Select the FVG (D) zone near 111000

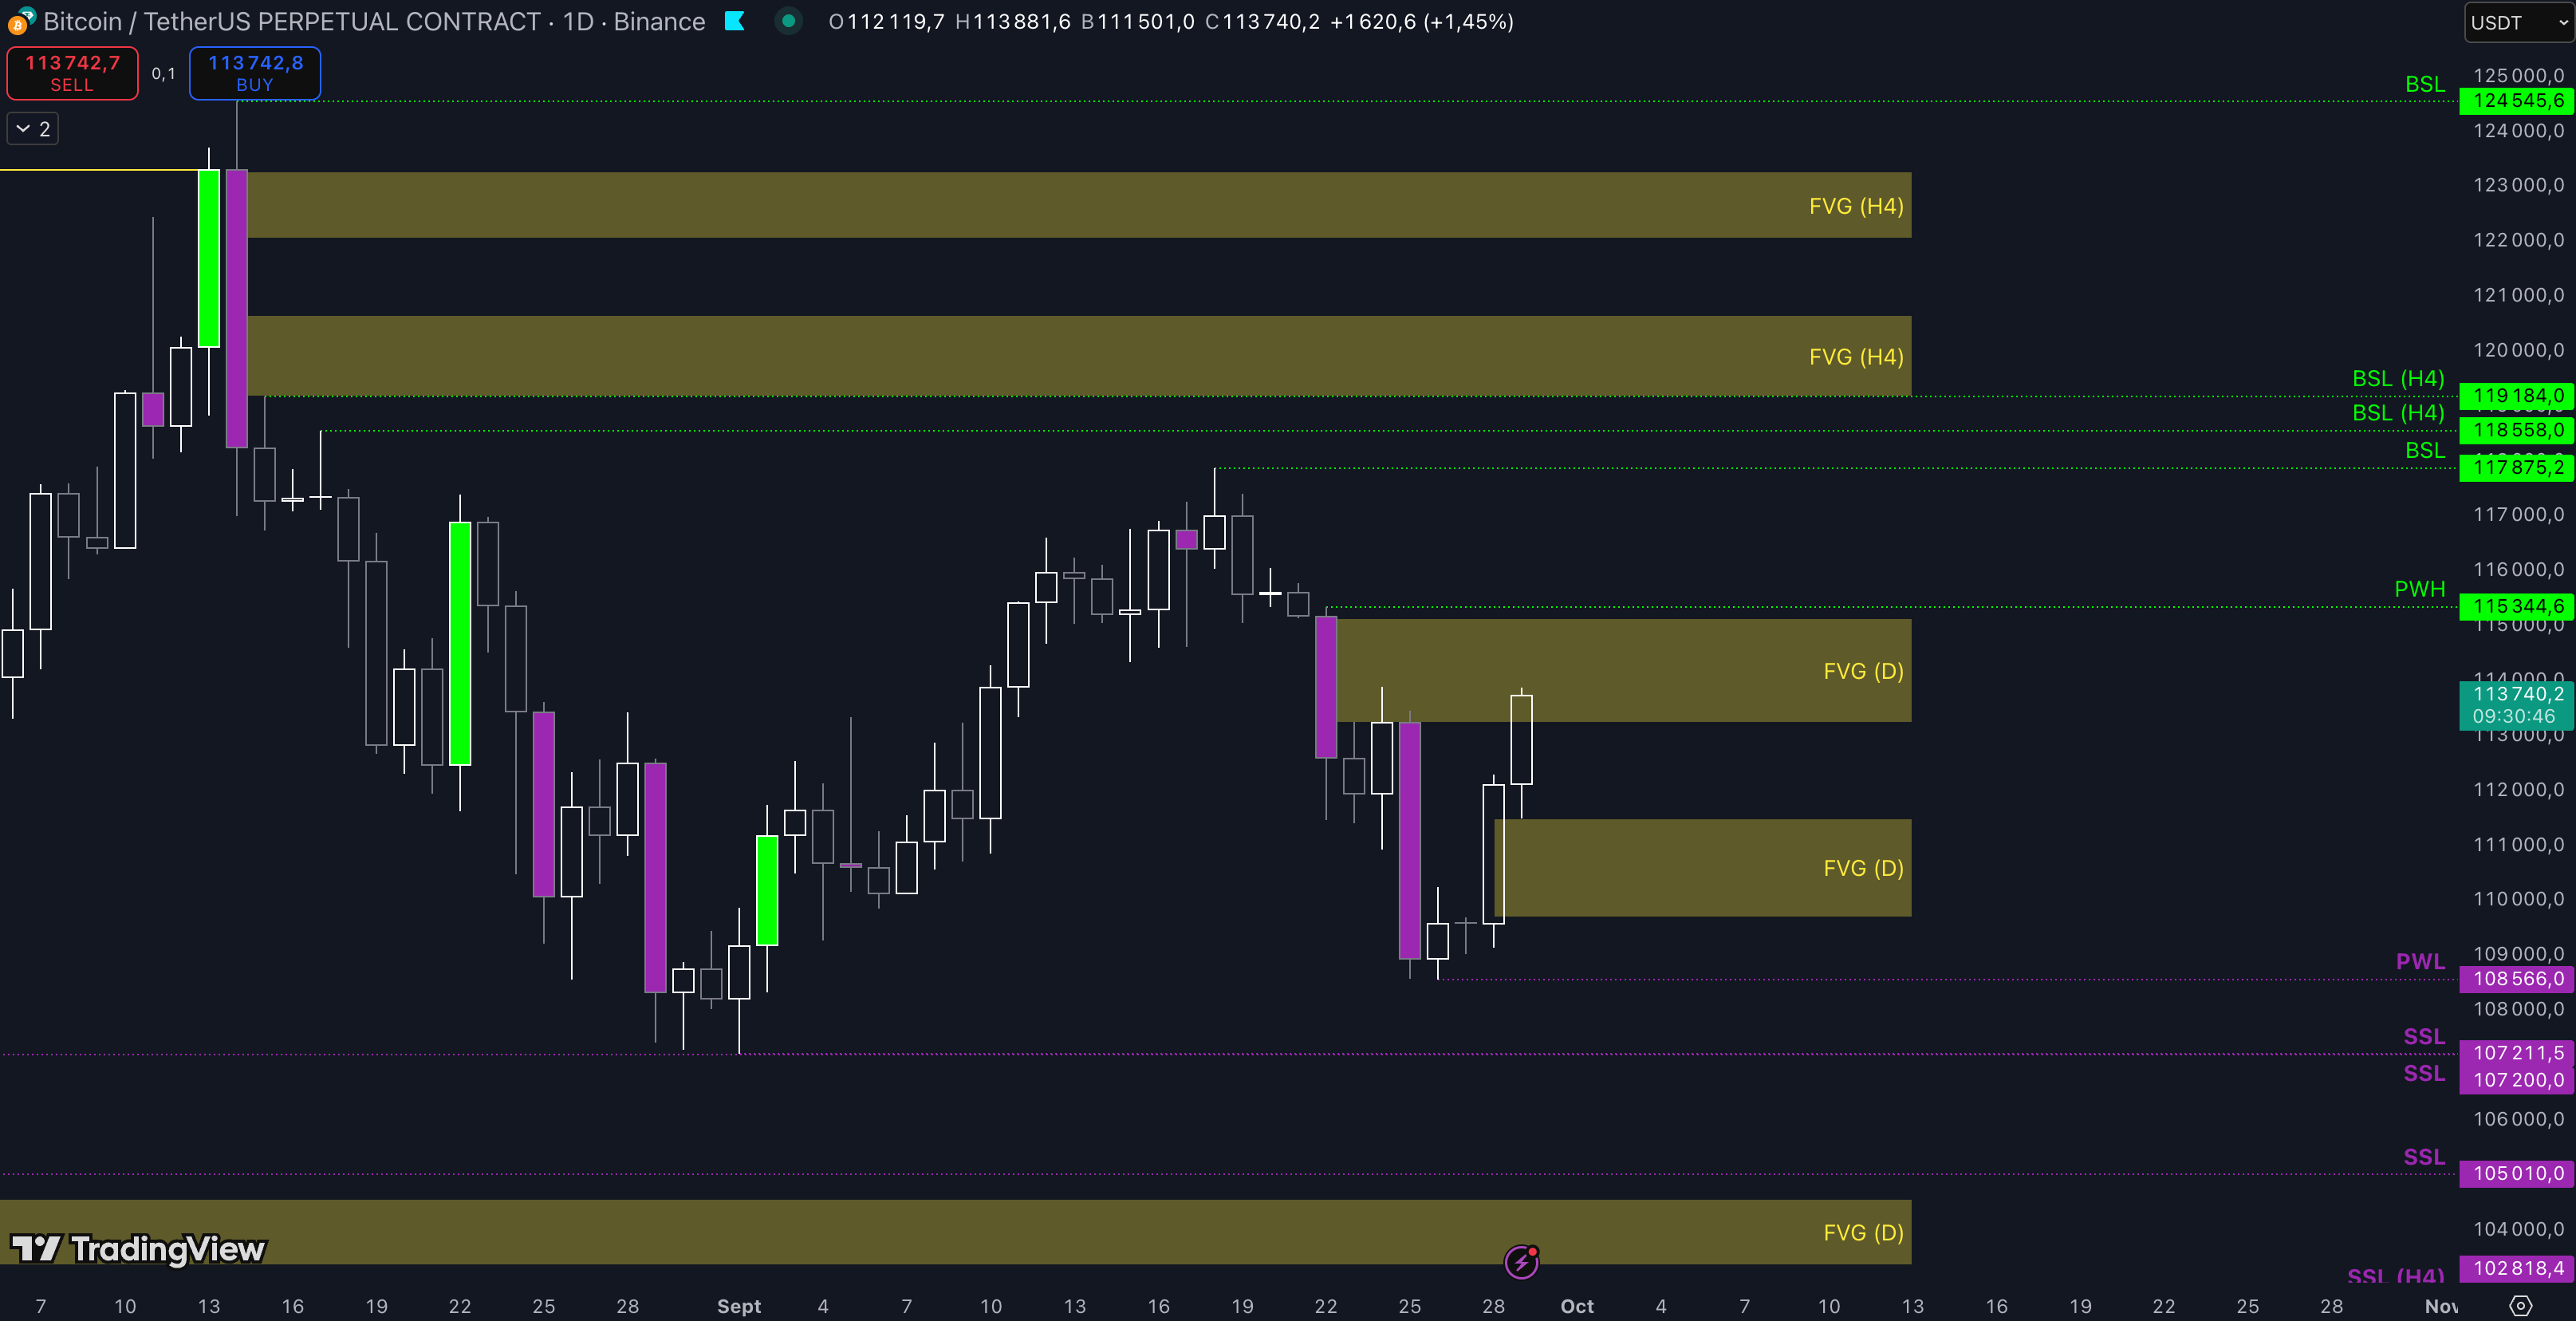tap(1700, 867)
